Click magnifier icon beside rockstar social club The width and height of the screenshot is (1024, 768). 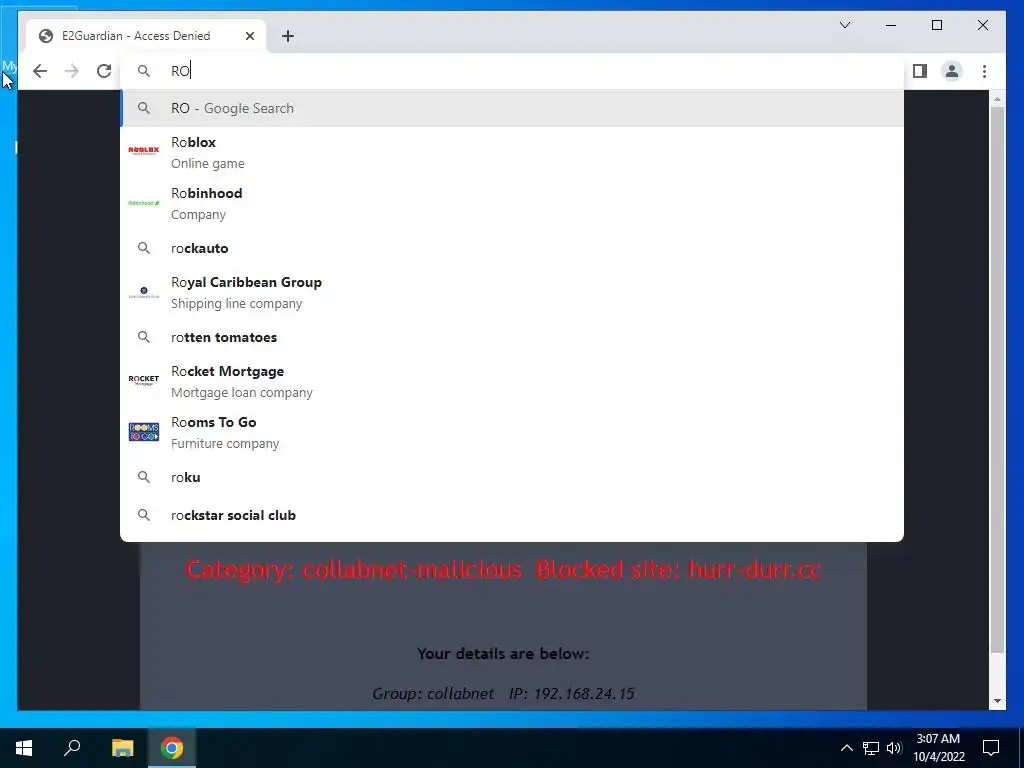point(144,515)
